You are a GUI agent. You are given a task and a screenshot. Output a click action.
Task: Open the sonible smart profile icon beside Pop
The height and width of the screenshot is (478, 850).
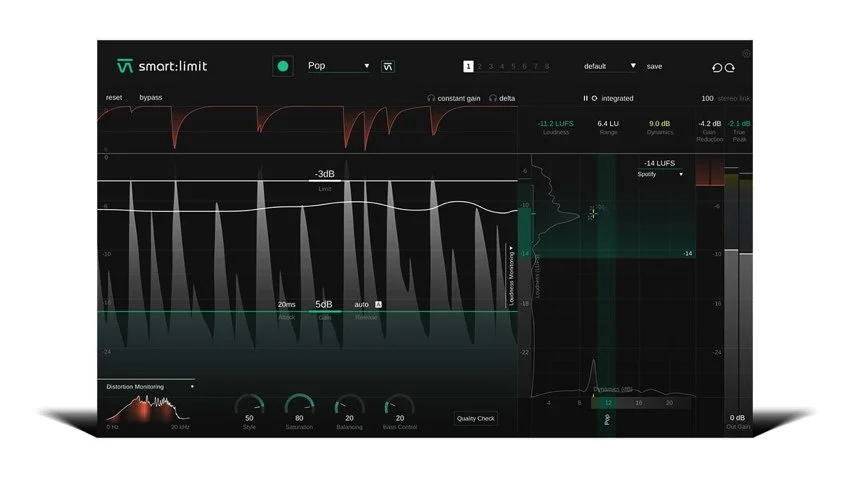[388, 67]
